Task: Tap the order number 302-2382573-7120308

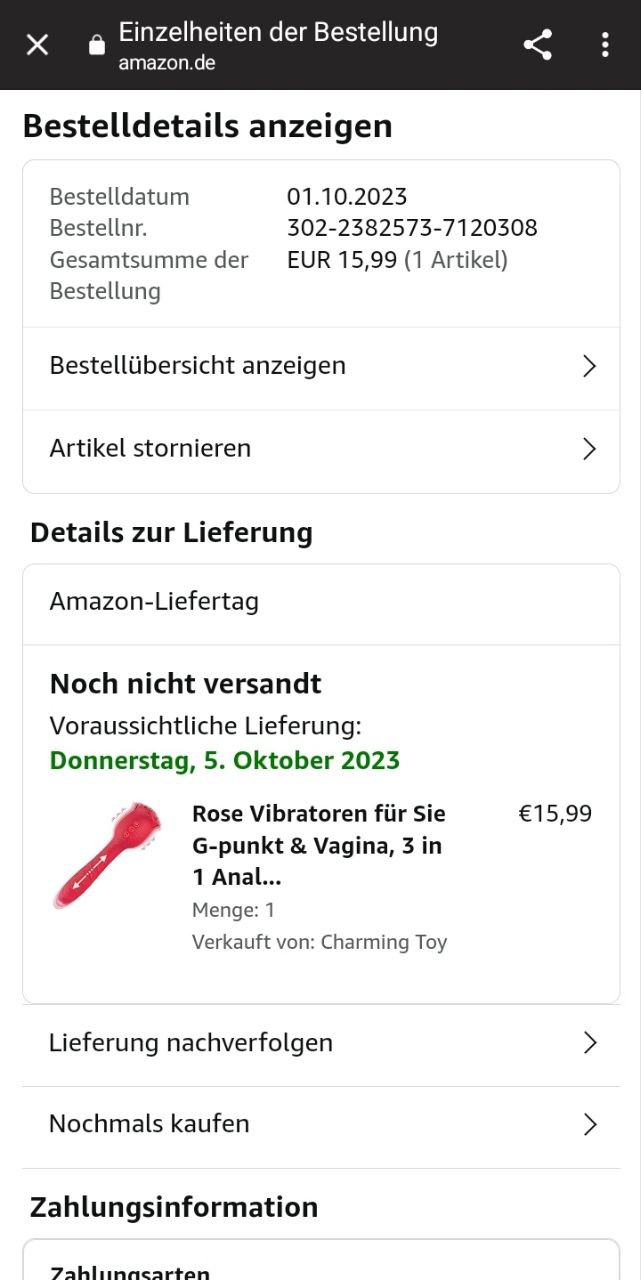Action: [x=412, y=228]
